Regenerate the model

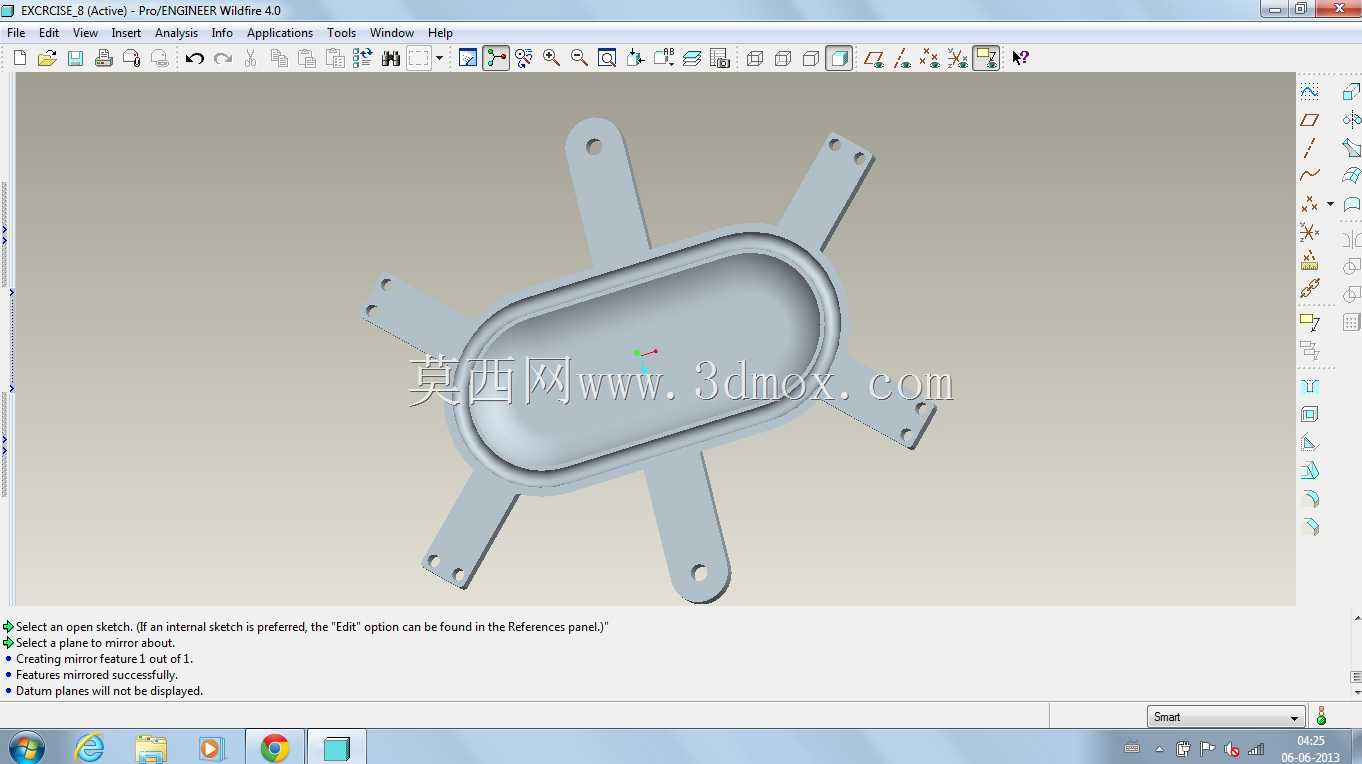[x=363, y=58]
